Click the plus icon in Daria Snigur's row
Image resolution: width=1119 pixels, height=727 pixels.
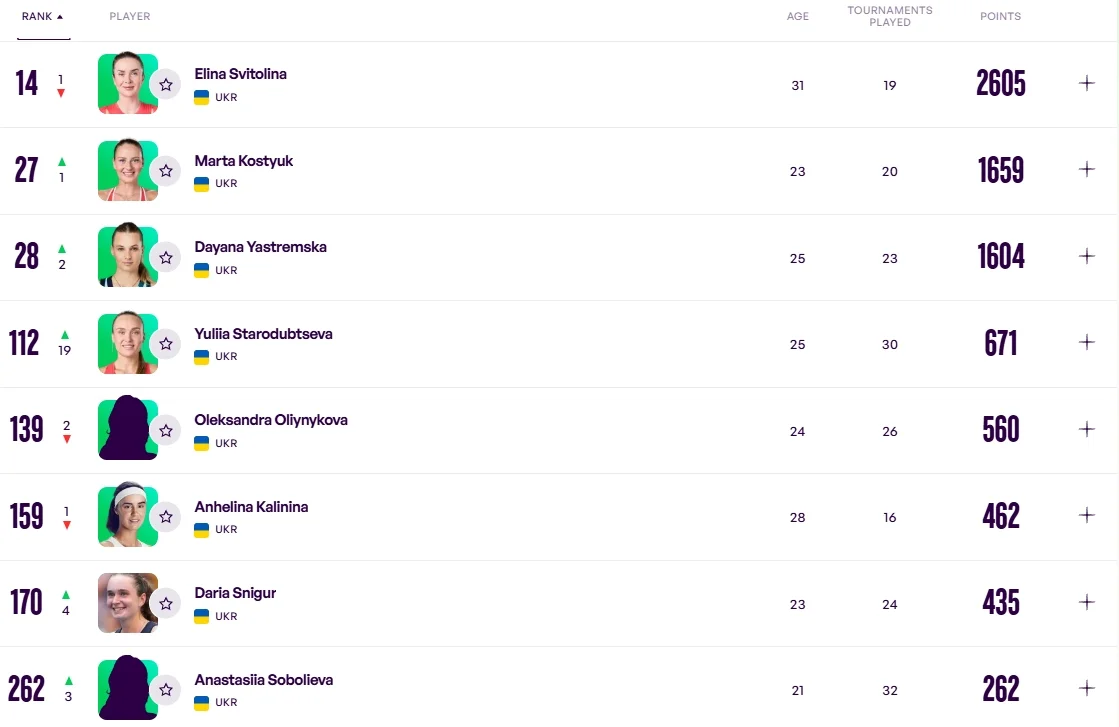pyautogui.click(x=1087, y=602)
